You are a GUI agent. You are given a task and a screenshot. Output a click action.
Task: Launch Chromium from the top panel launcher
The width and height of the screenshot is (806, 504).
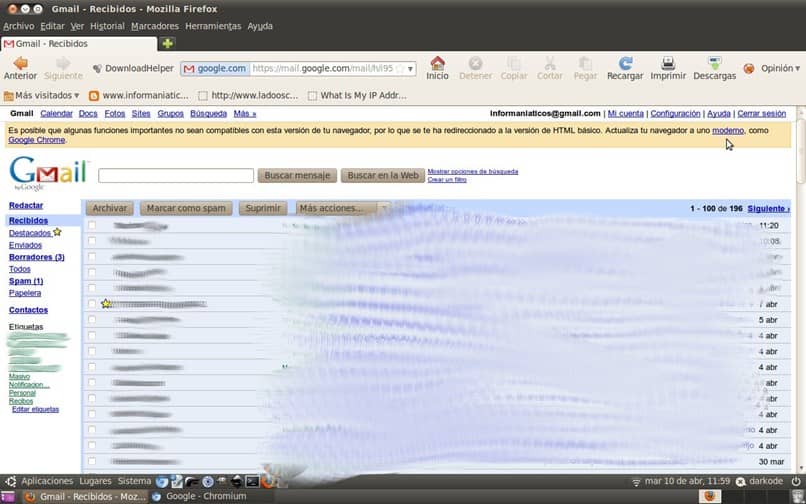(162, 481)
